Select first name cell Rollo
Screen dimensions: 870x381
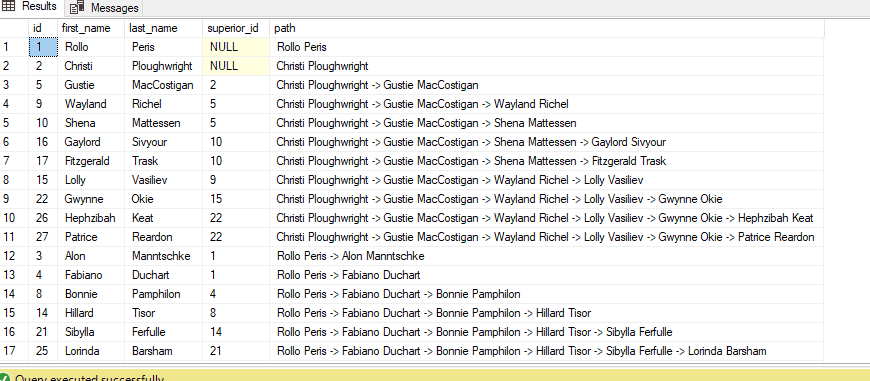tap(90, 47)
